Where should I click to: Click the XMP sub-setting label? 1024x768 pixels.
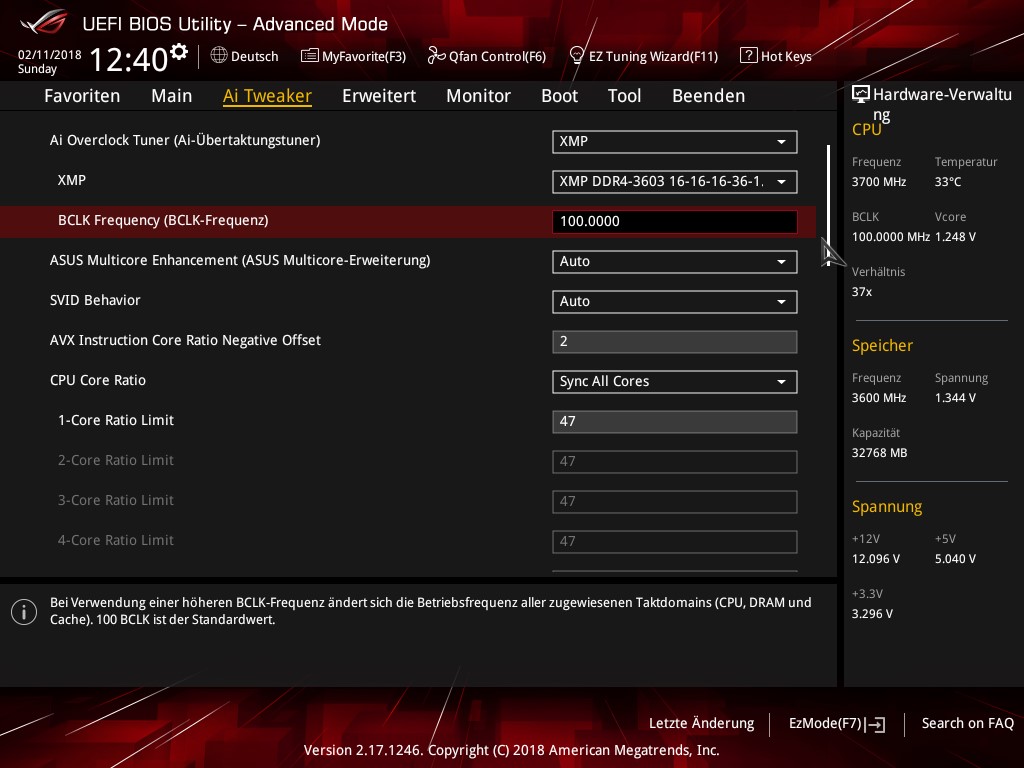click(x=71, y=180)
